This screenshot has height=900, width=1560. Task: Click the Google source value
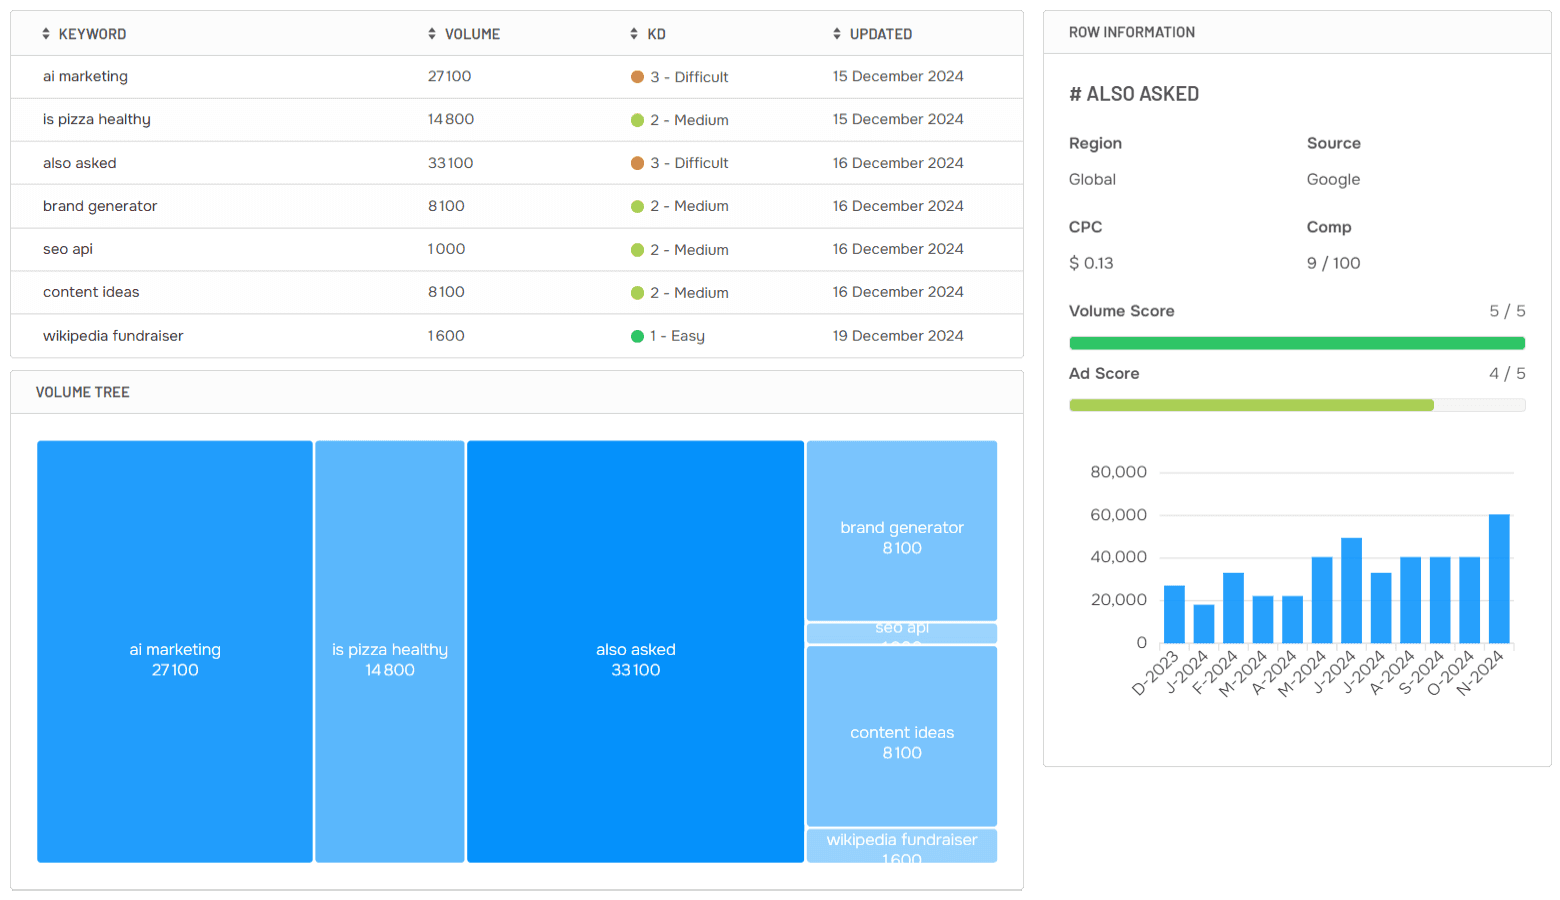click(x=1333, y=179)
